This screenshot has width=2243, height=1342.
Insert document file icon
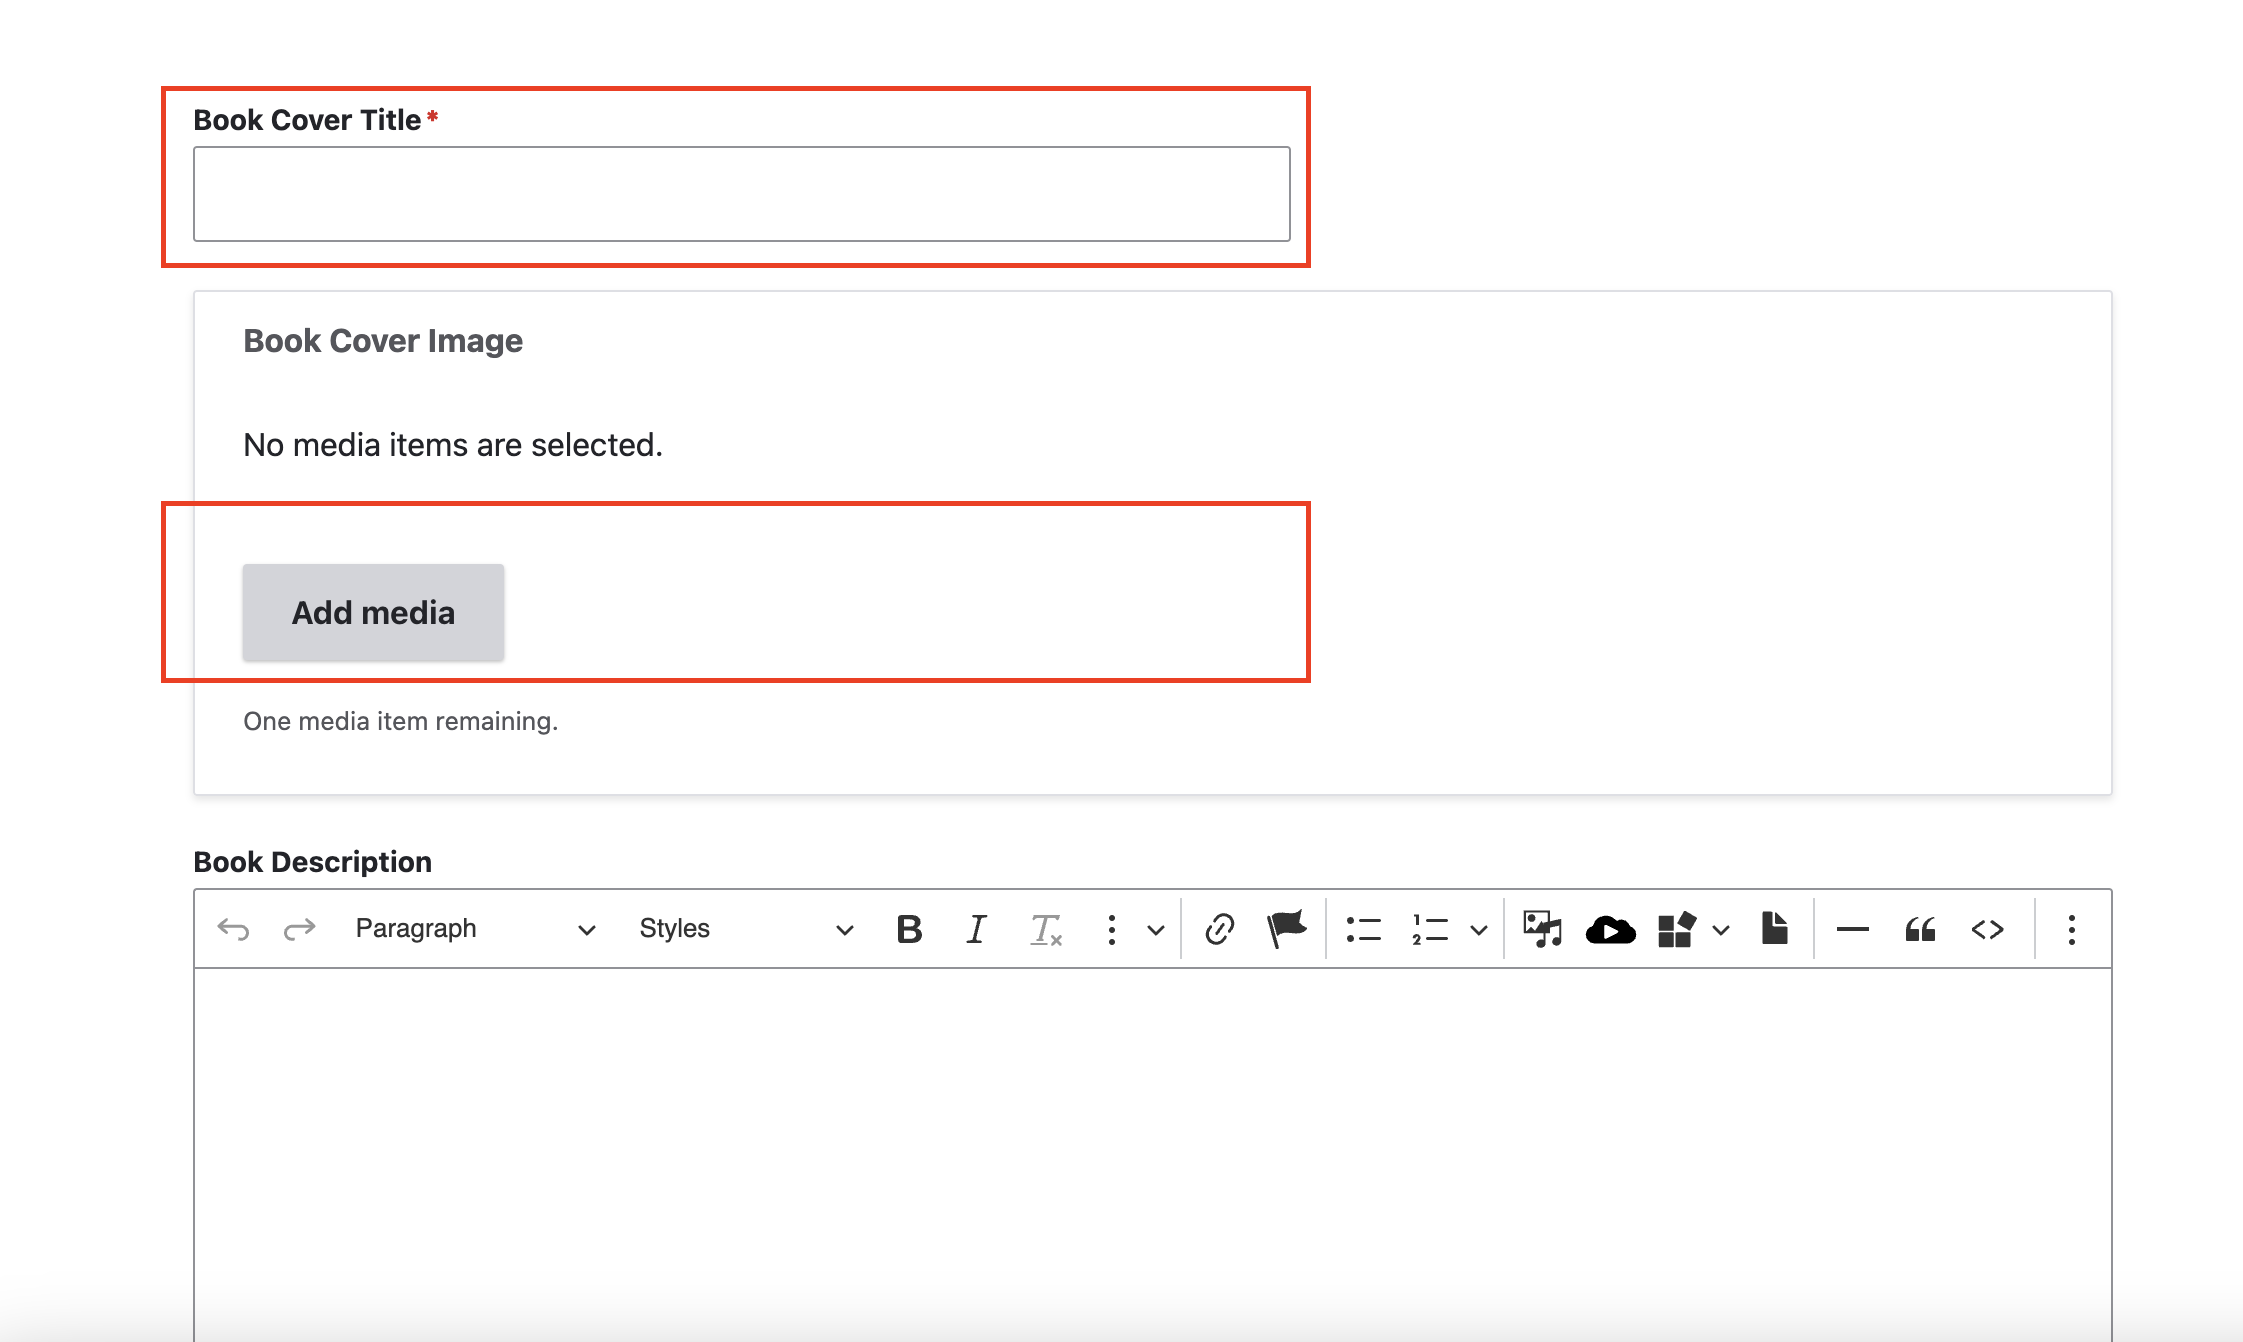1774,929
